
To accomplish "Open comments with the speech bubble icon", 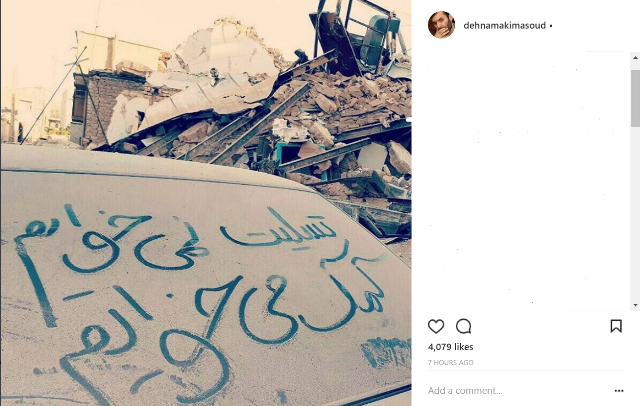I will (464, 326).
